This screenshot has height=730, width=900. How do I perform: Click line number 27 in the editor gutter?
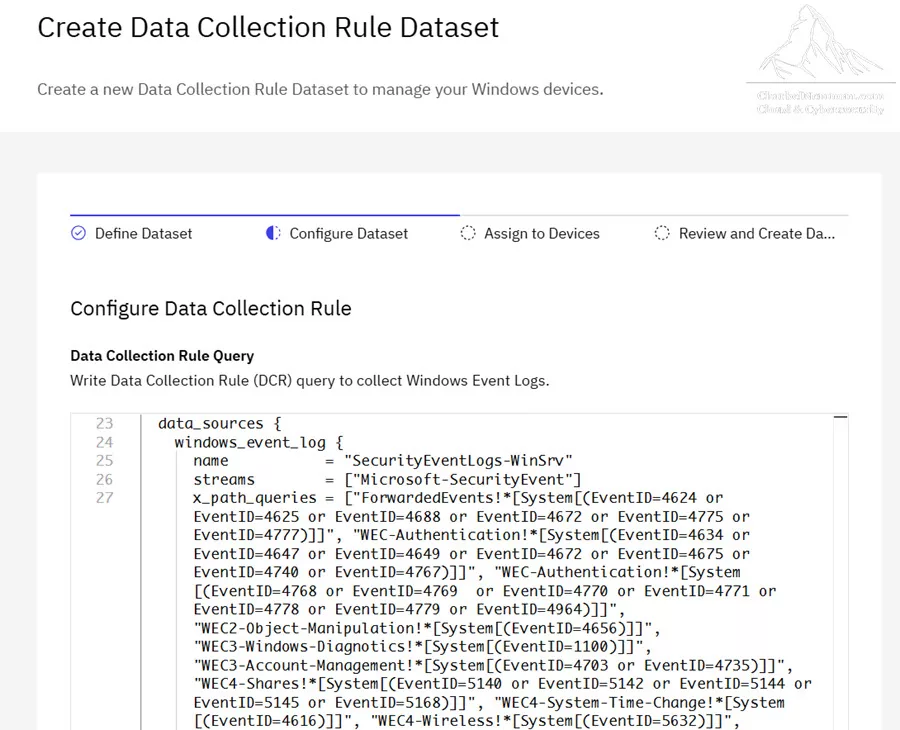104,498
